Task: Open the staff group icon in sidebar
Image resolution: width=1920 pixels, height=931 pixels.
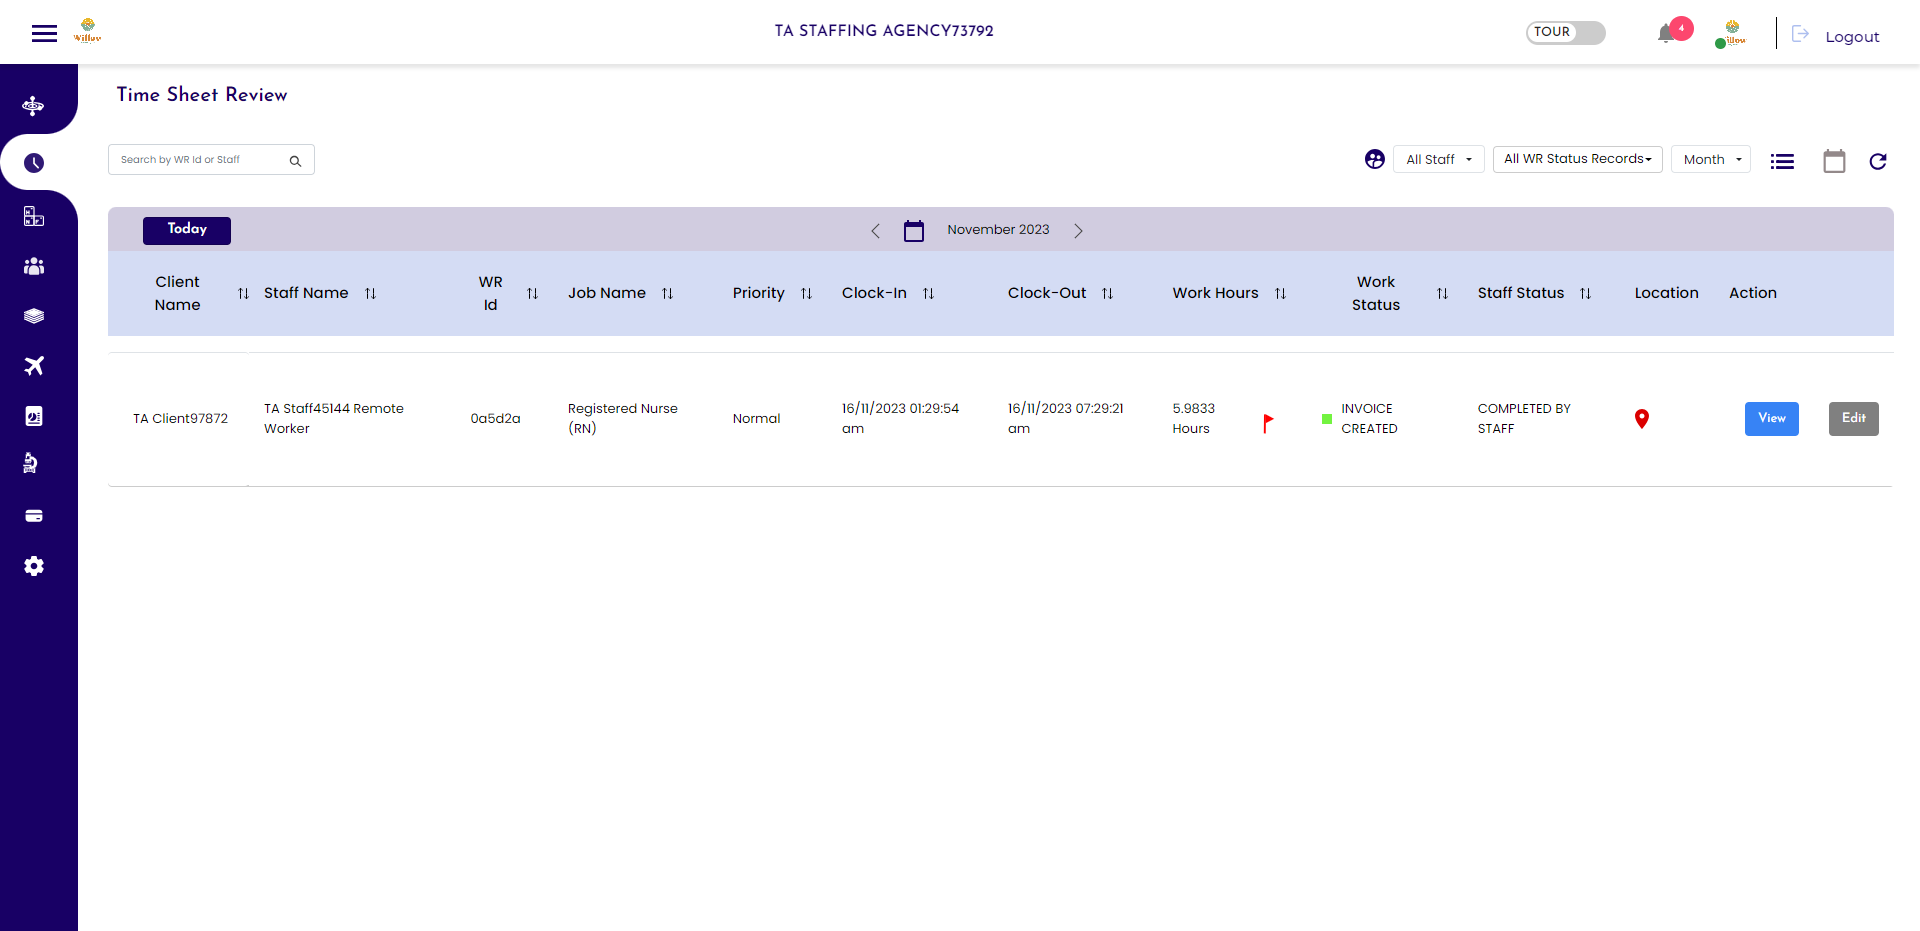Action: click(x=34, y=266)
